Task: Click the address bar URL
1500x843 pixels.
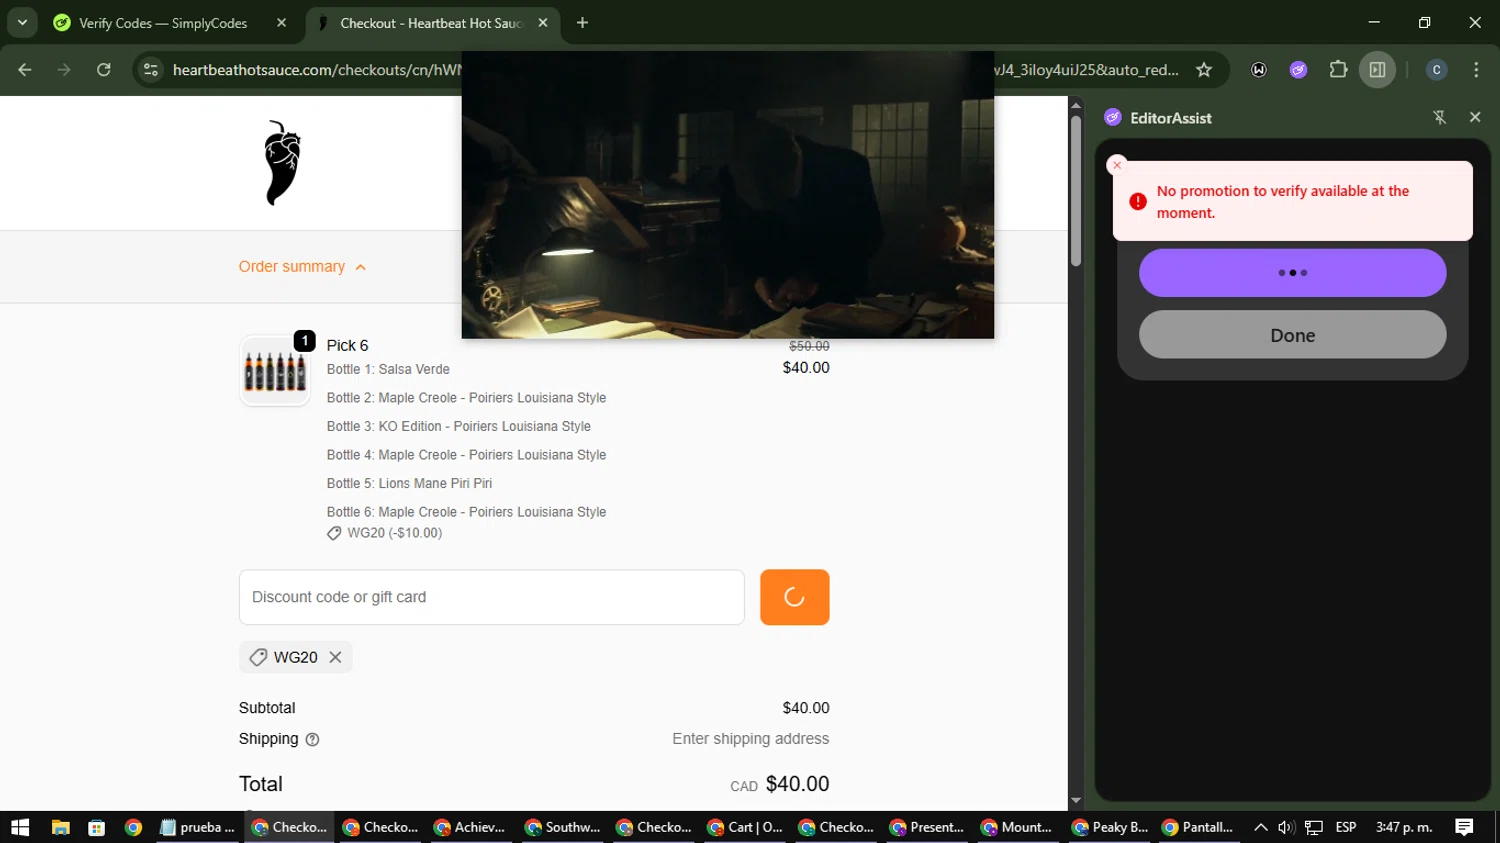Action: pos(316,70)
